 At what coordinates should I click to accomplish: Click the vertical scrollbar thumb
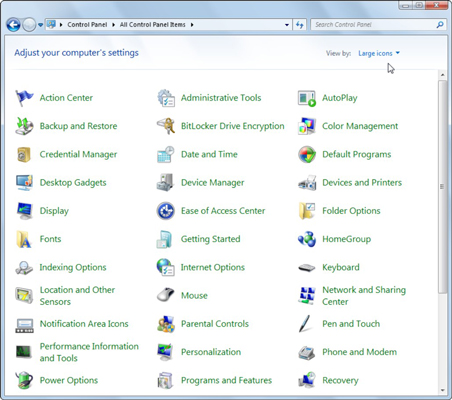point(443,187)
